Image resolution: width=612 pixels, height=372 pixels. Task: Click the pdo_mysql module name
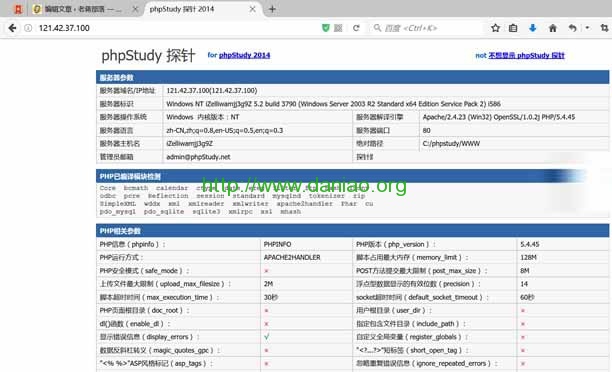(117, 212)
